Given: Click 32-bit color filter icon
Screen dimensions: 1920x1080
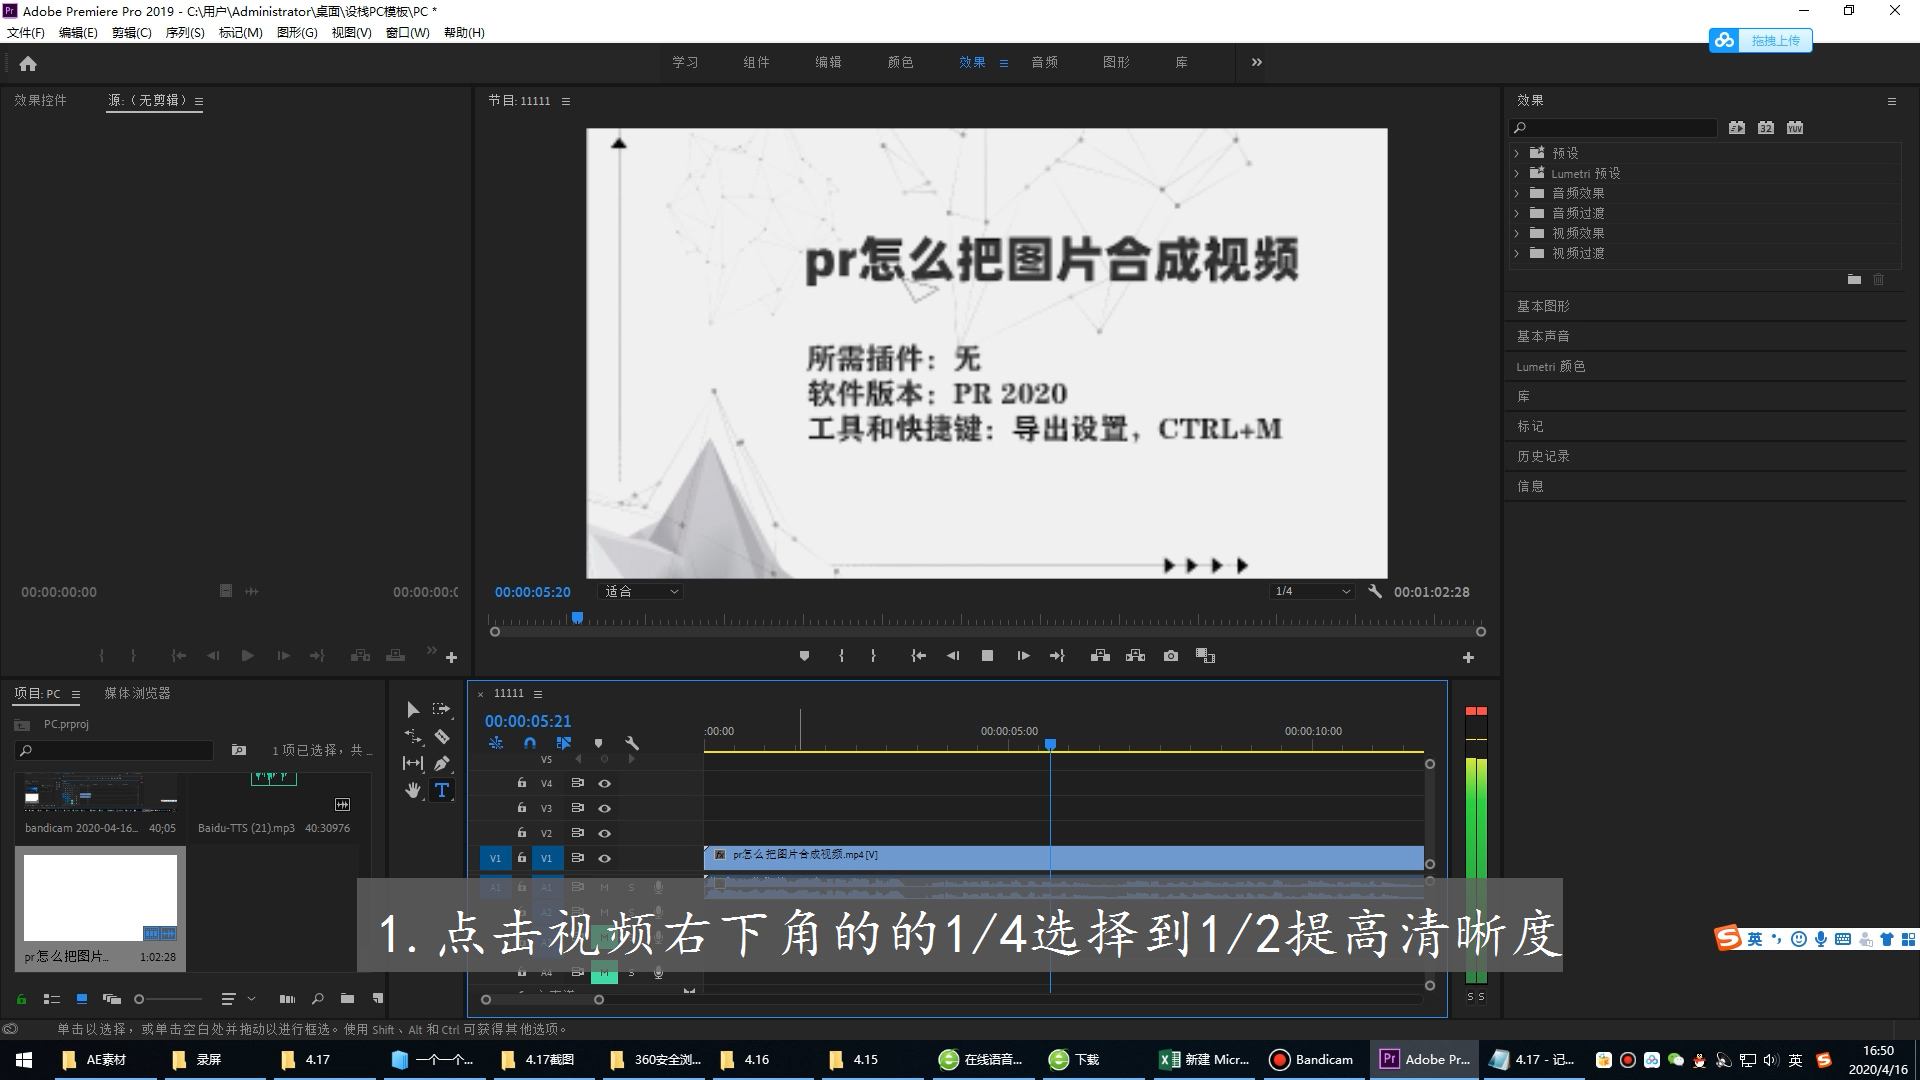Looking at the screenshot, I should (1766, 128).
